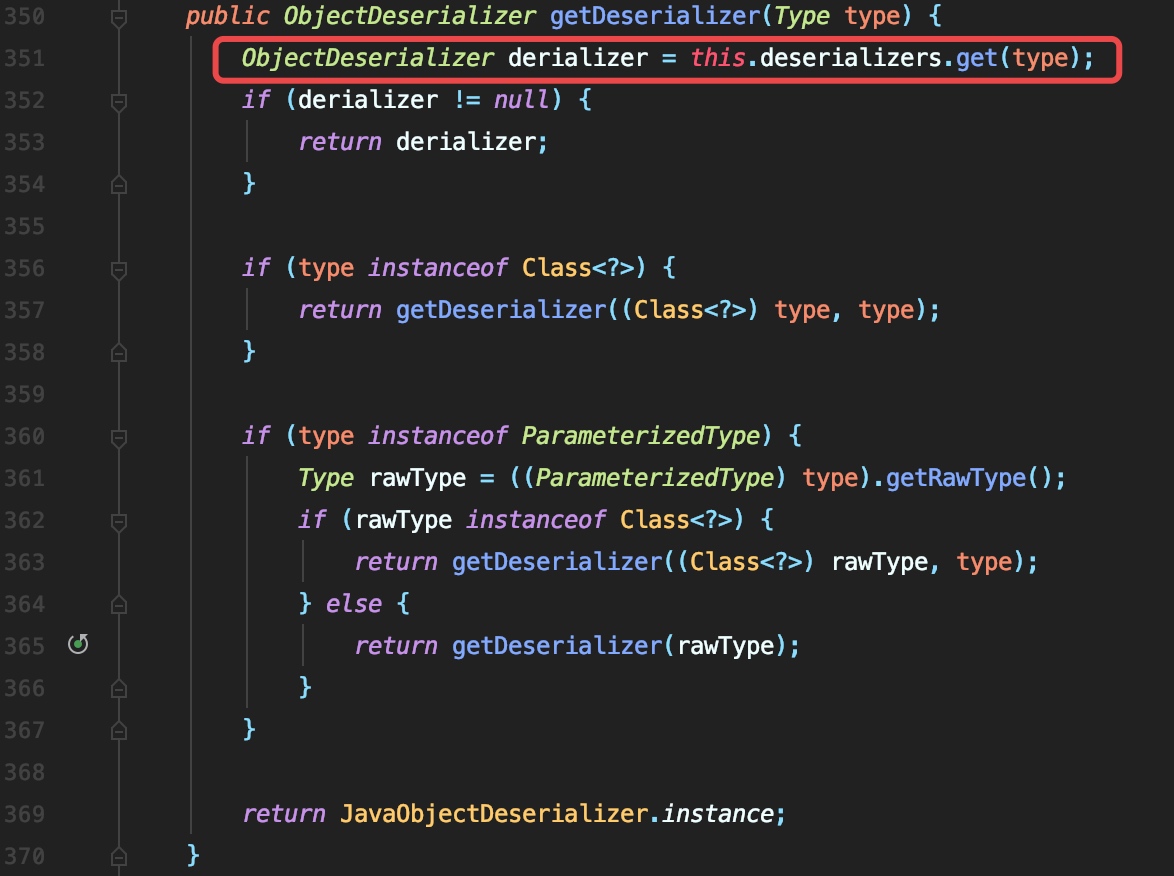Viewport: 1174px width, 876px height.
Task: Click the recursive call icon on line 365
Action: tap(78, 644)
